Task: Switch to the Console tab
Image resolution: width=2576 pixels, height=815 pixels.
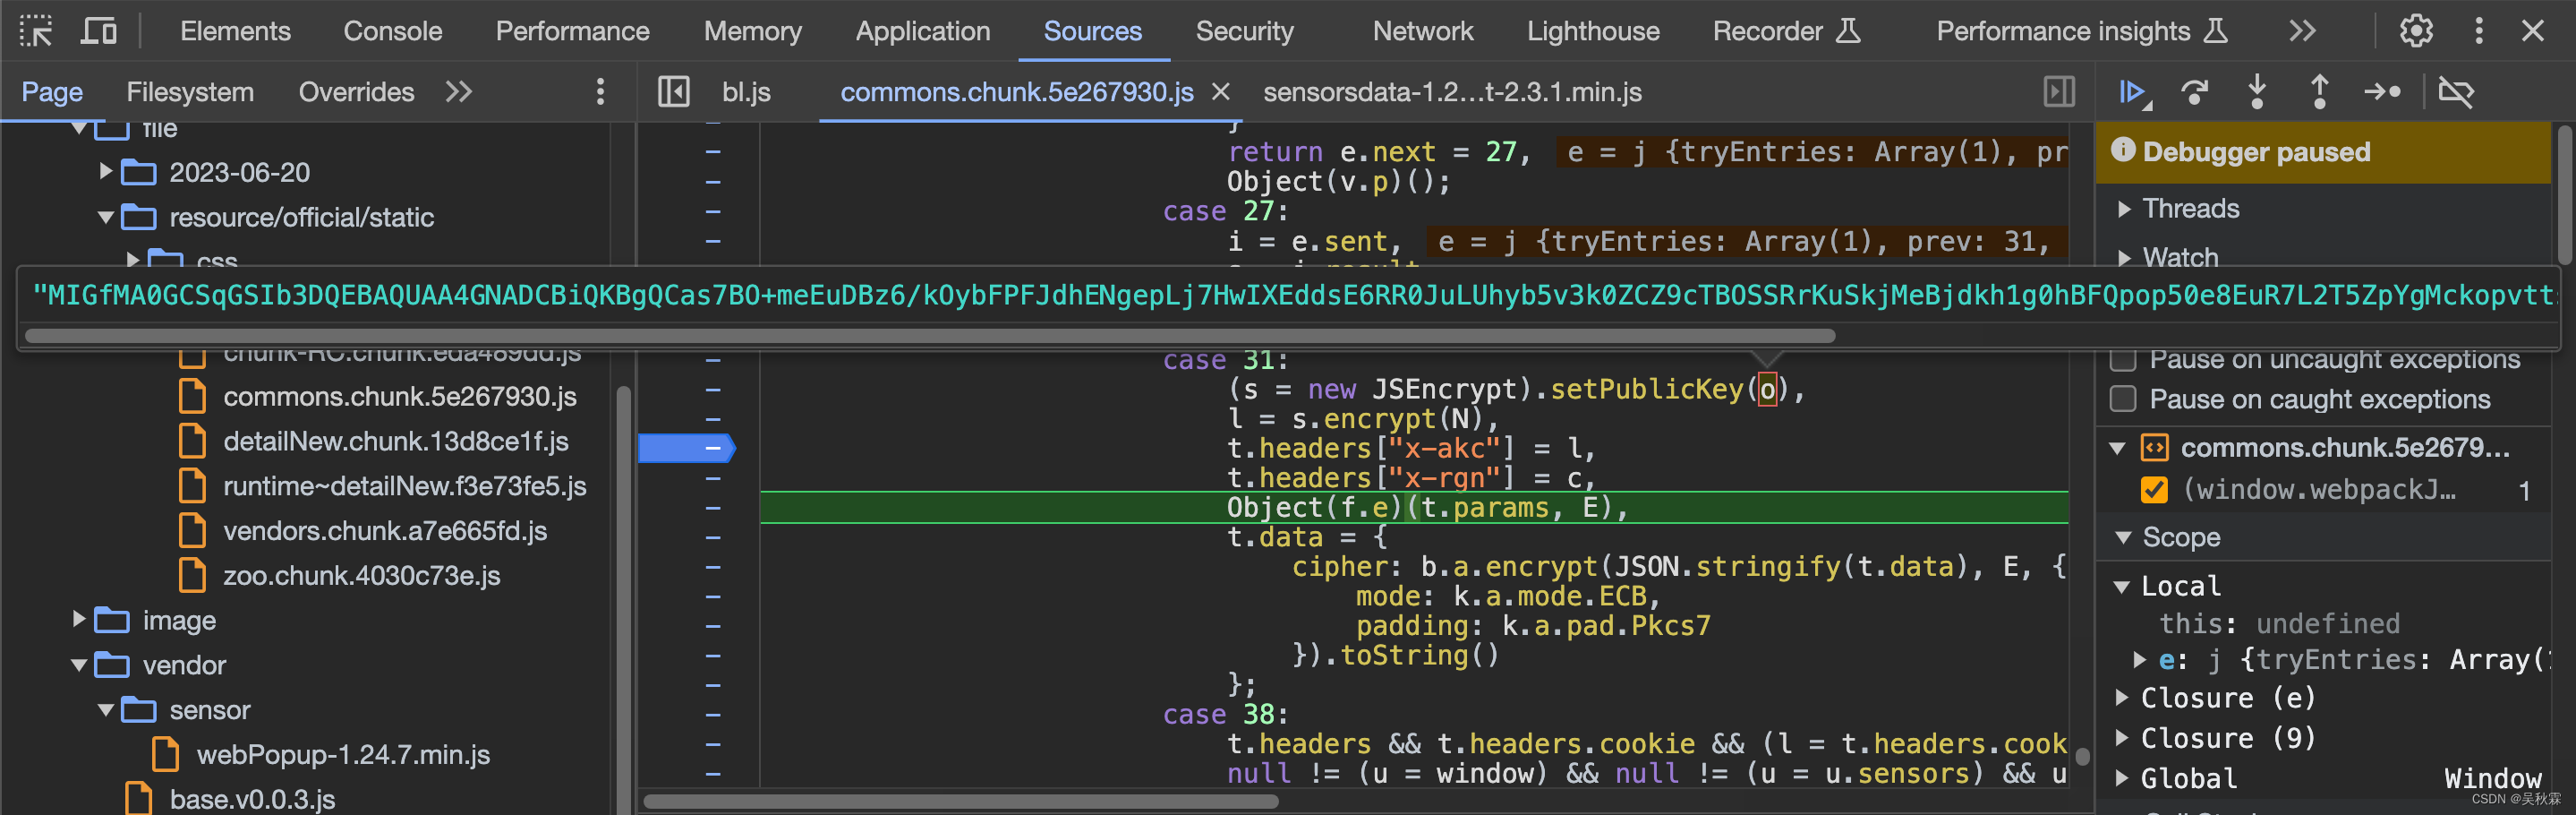Action: pyautogui.click(x=392, y=31)
